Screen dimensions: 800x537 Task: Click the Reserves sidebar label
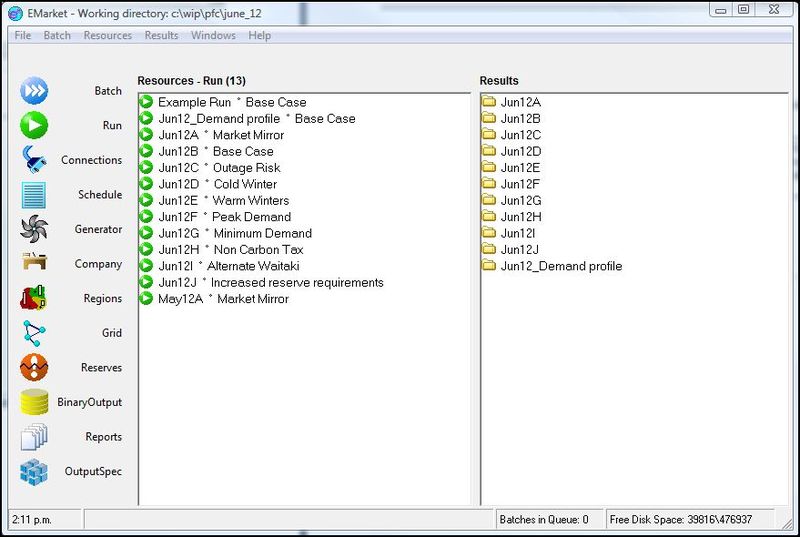102,368
